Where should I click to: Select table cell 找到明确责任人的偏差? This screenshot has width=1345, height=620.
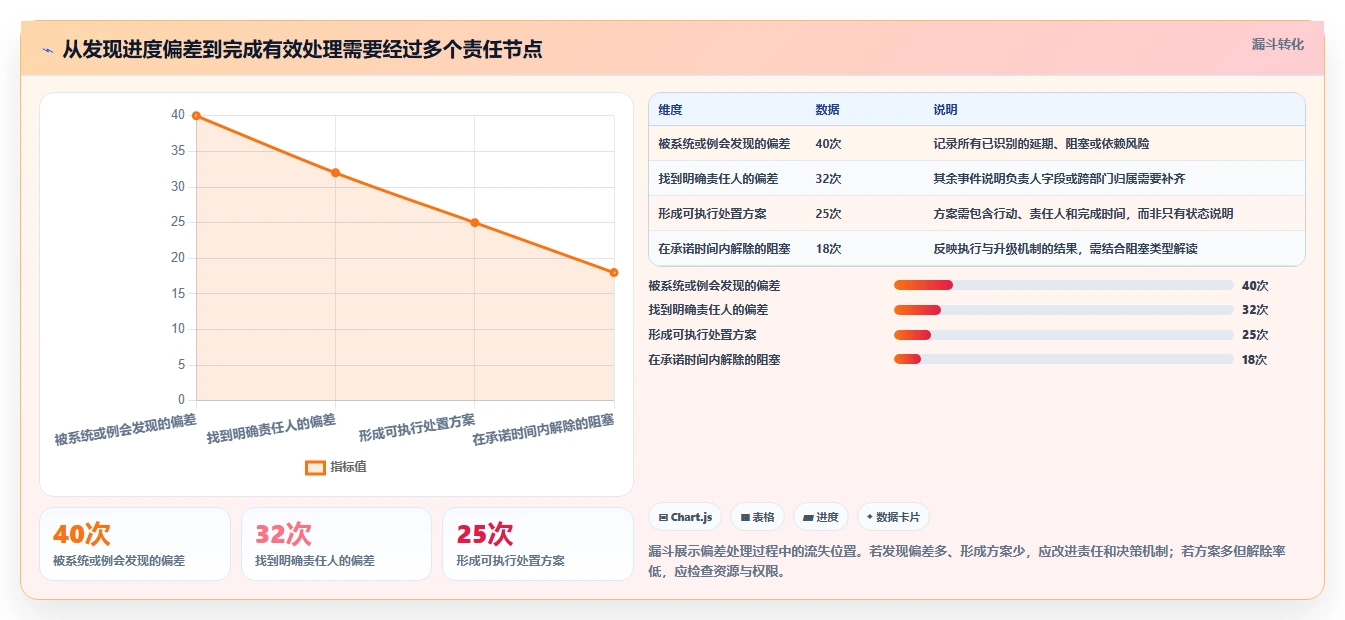coord(718,179)
